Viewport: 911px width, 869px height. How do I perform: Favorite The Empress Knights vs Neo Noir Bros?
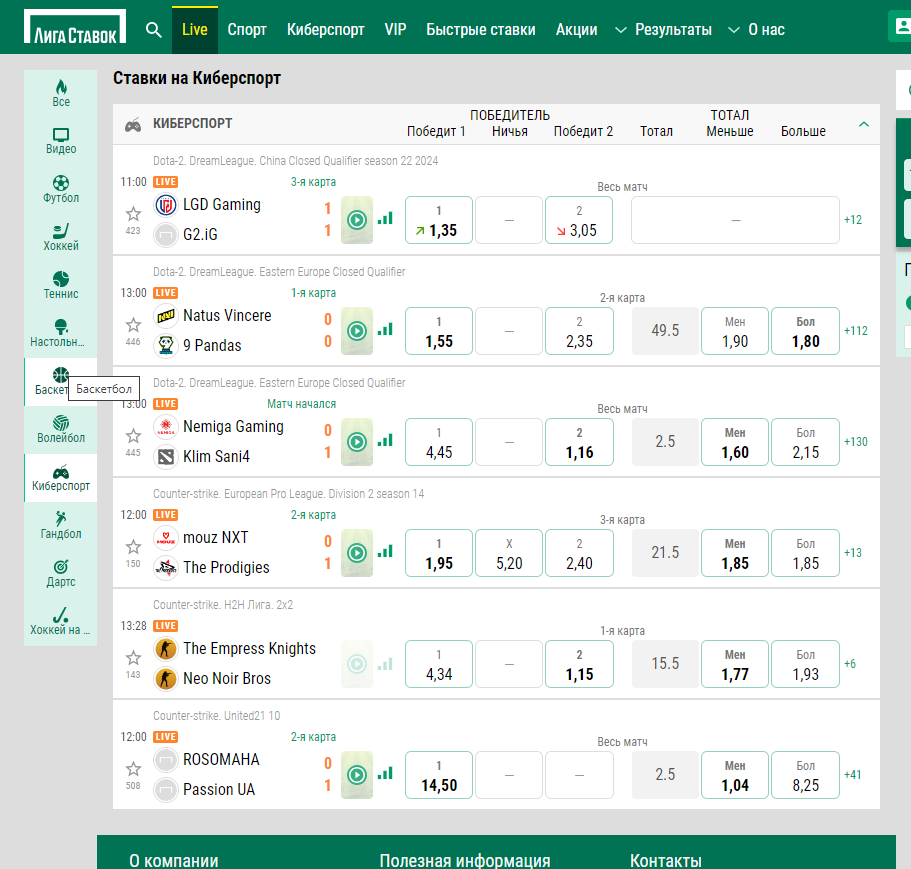click(x=134, y=658)
